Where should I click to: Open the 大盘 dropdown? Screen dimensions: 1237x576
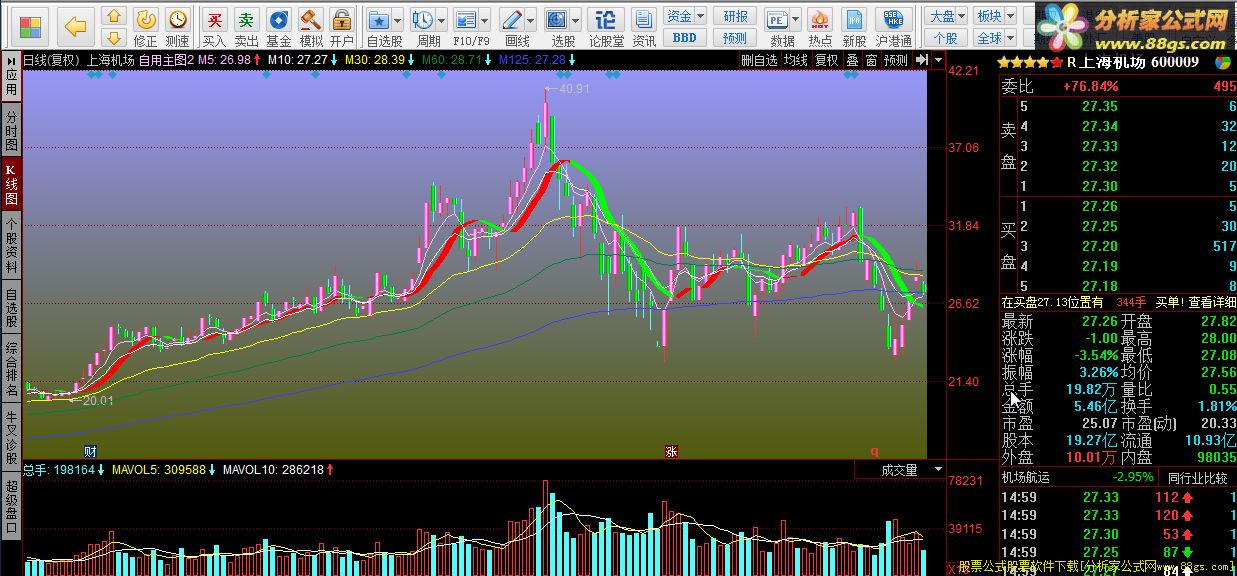(x=947, y=16)
